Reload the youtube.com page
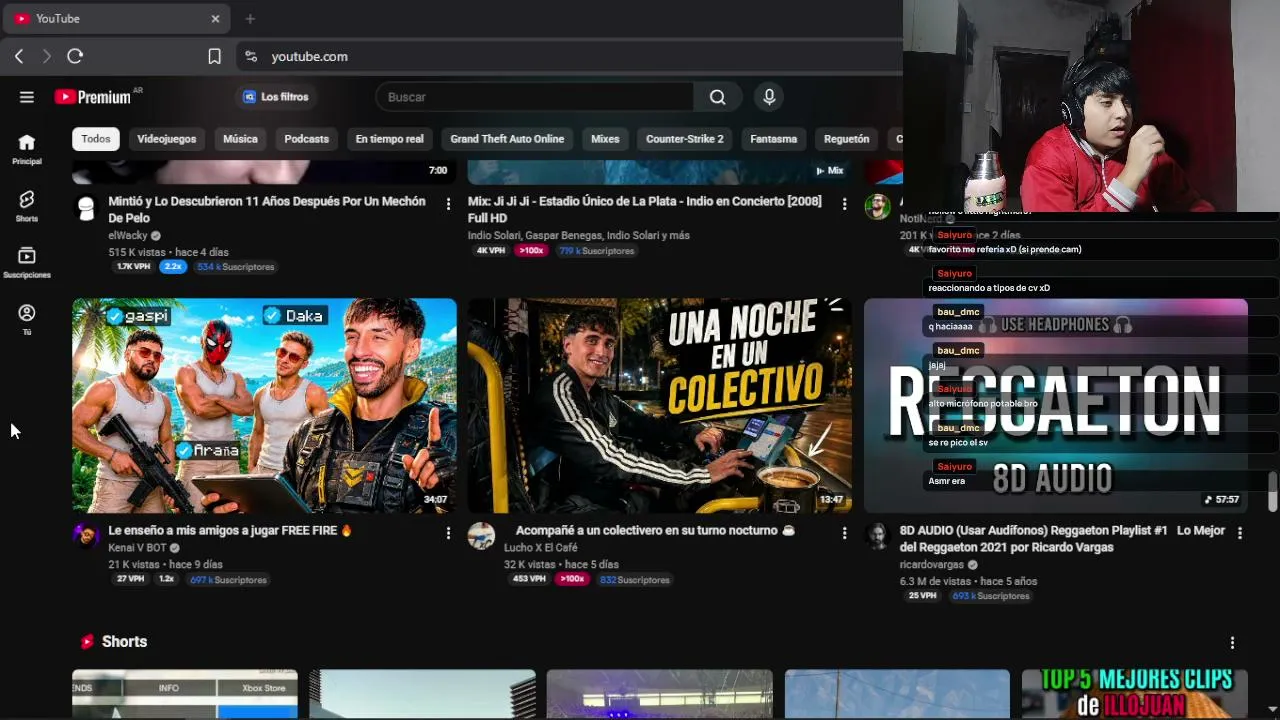This screenshot has width=1280, height=720. [75, 57]
